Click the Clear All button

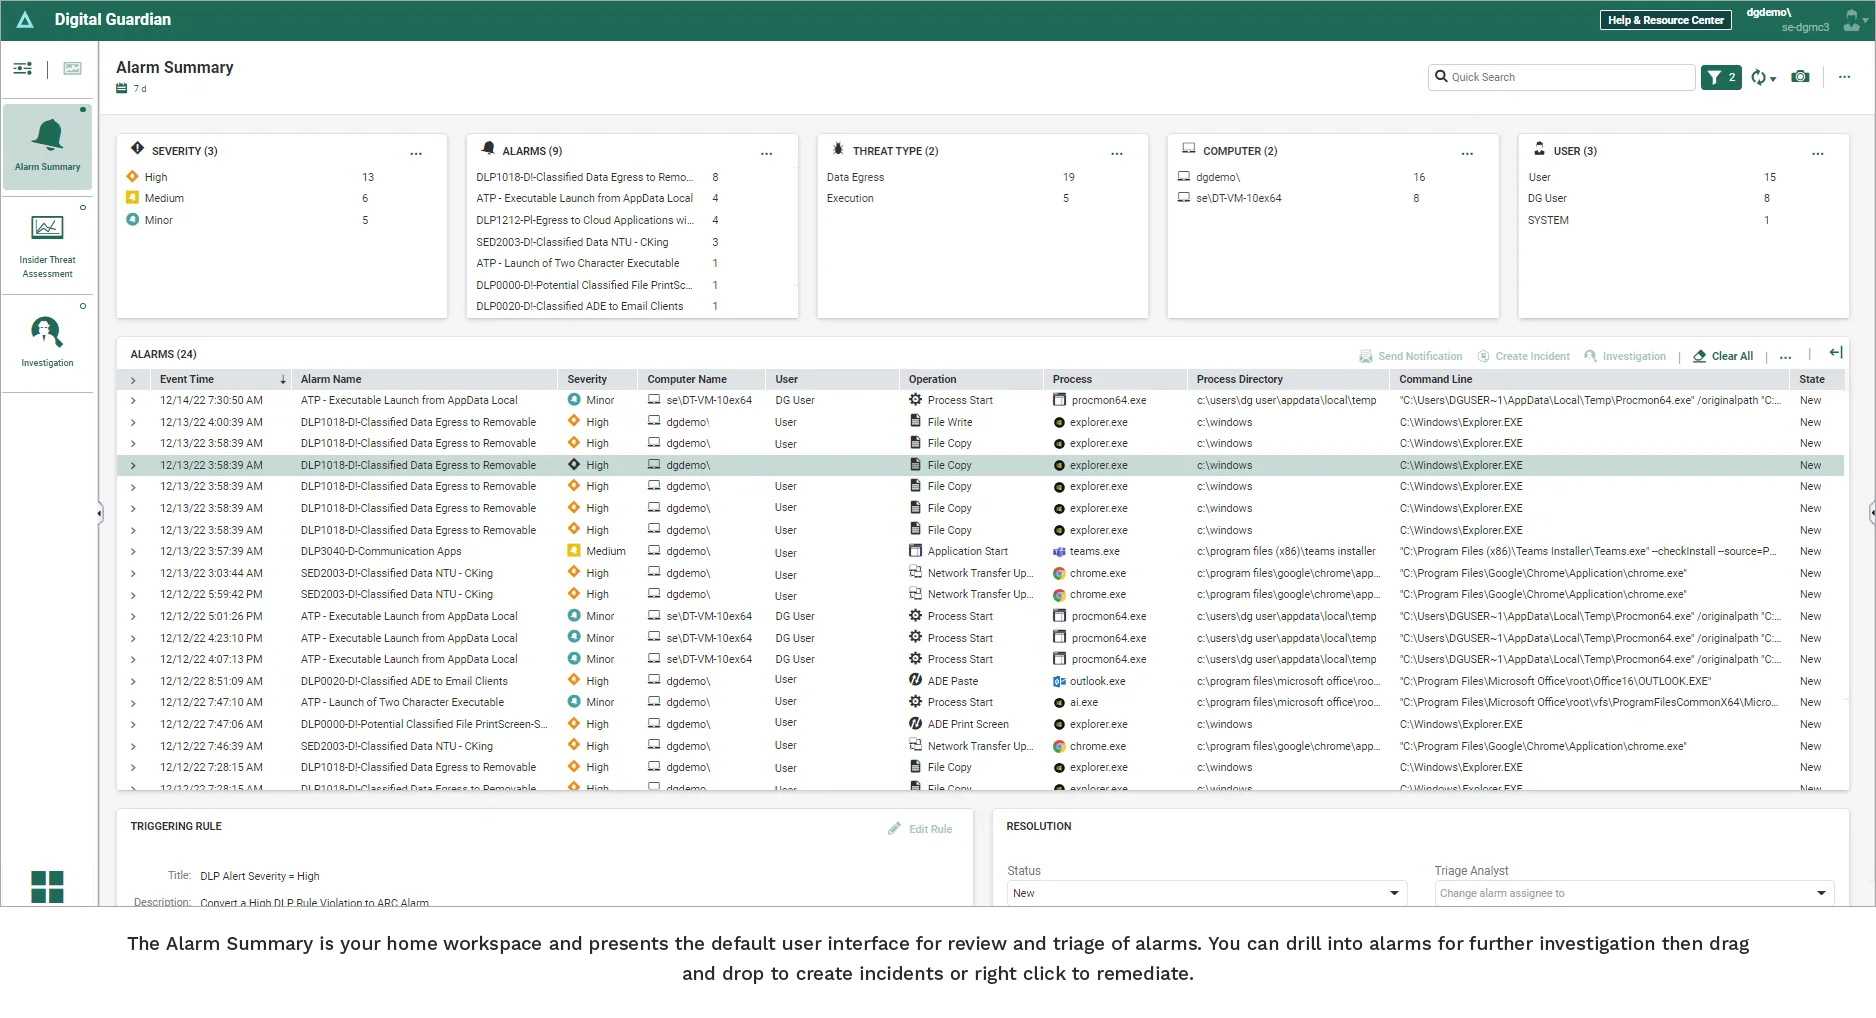[x=1724, y=356]
